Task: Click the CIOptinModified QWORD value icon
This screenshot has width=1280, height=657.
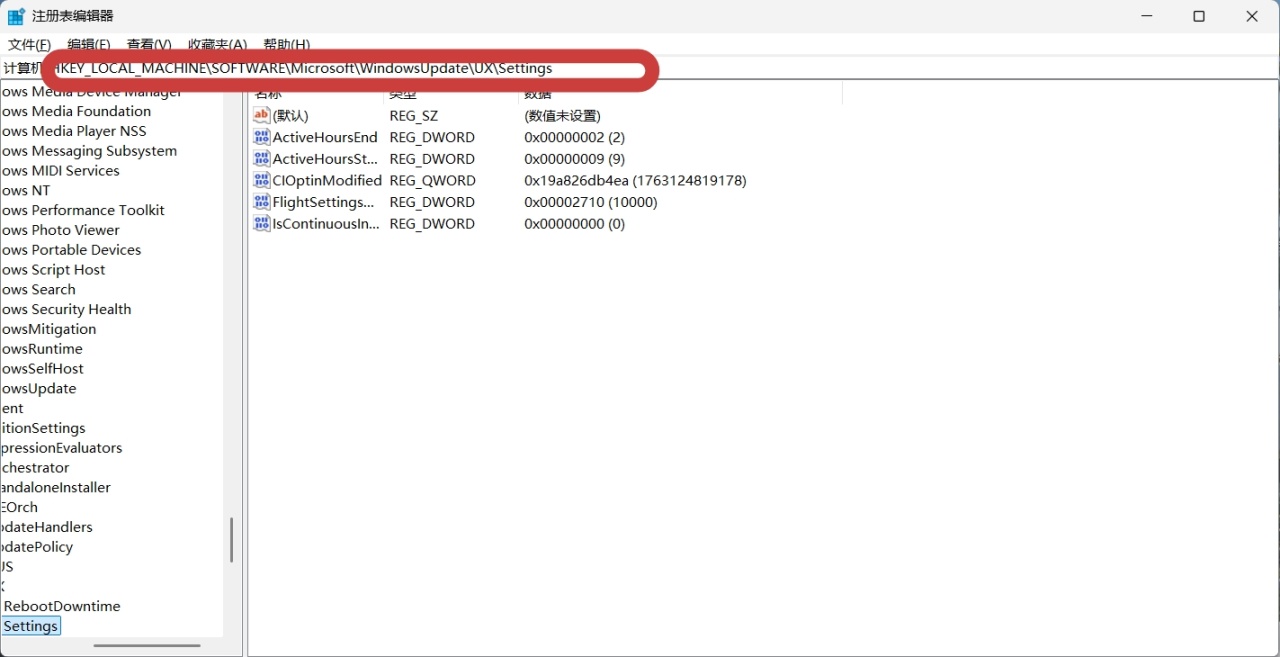Action: pyautogui.click(x=262, y=180)
